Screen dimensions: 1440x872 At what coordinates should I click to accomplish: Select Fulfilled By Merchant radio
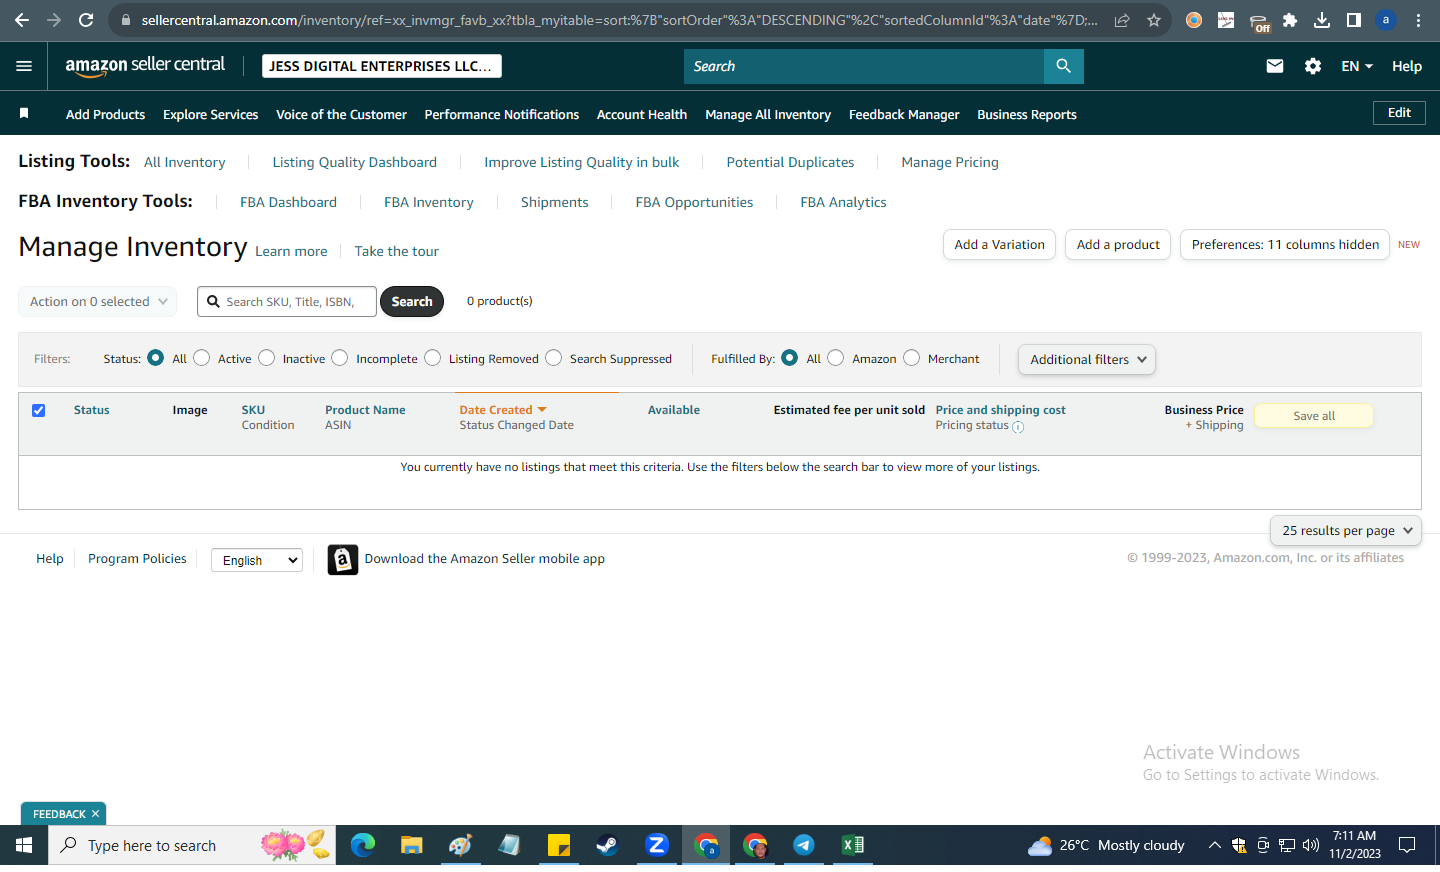[x=912, y=358]
